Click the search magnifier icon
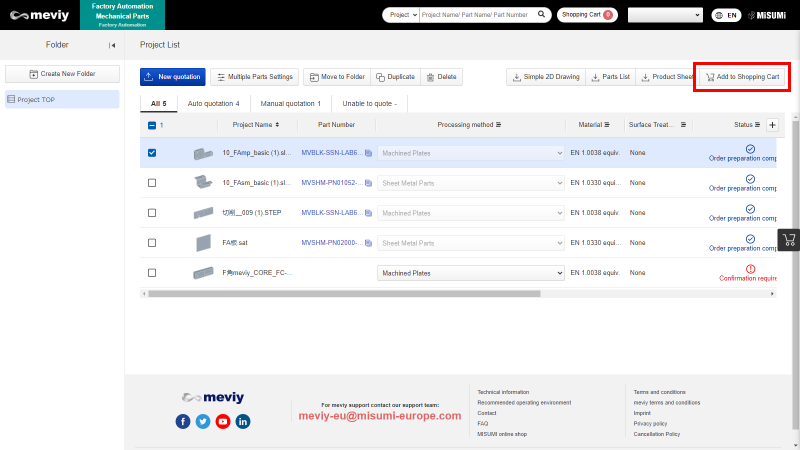Screen dimensions: 800x450 coord(541,14)
